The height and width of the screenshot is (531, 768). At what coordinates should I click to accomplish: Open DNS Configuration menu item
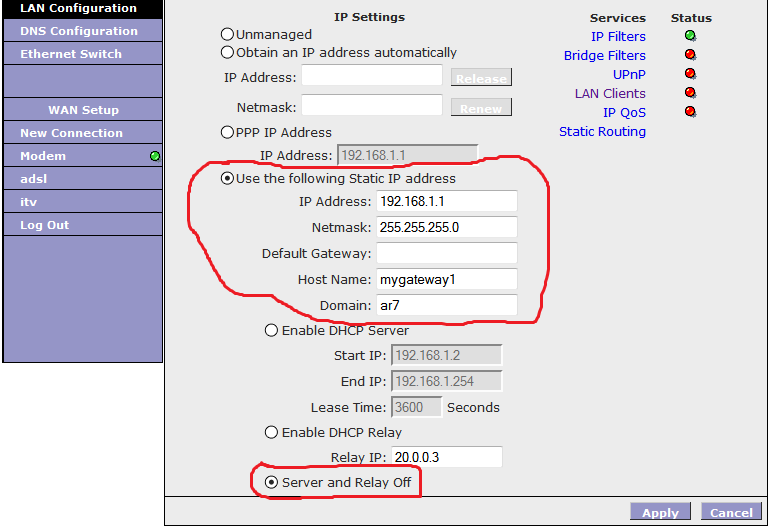coord(82,31)
